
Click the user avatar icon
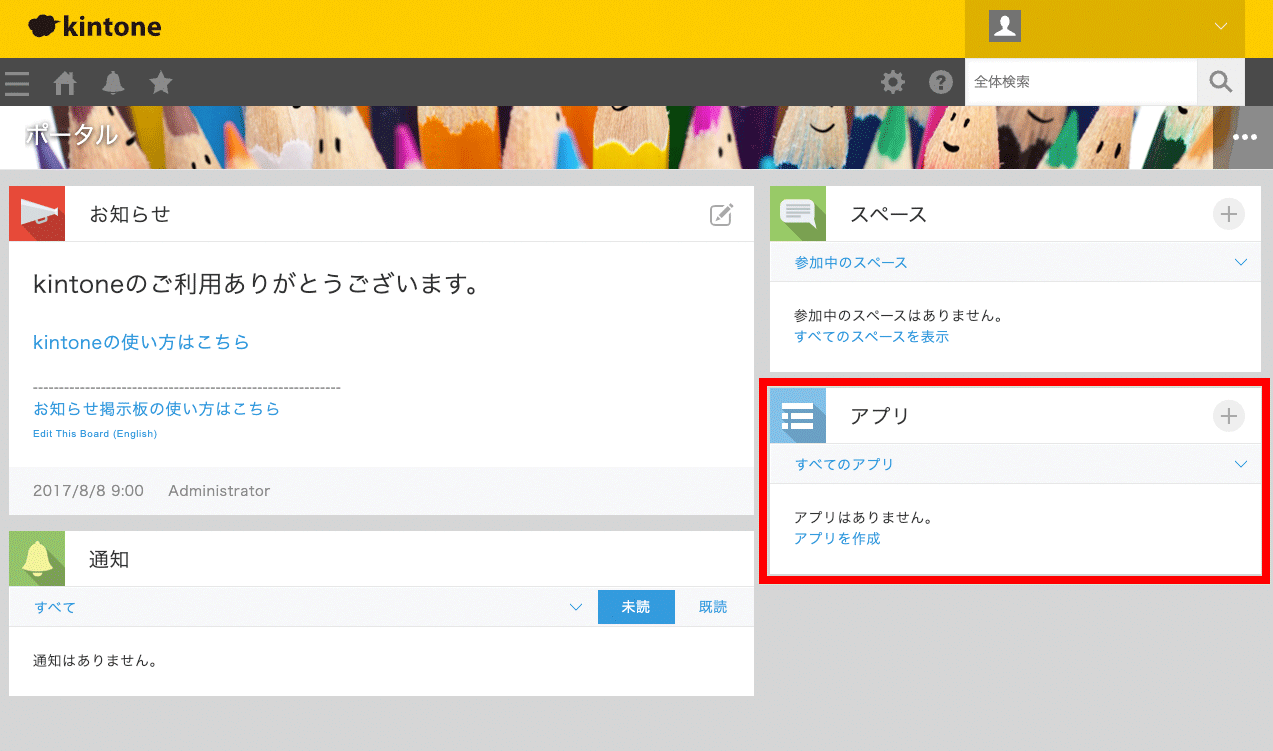click(1005, 26)
